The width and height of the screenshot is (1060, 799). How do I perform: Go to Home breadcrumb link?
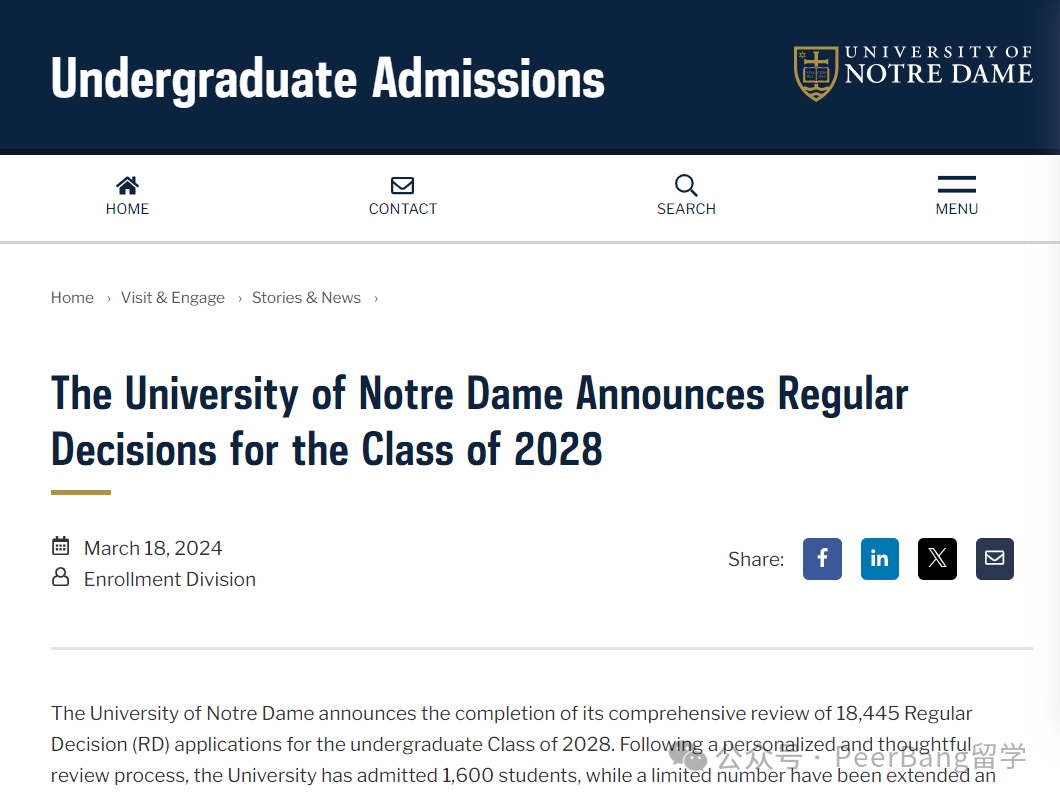(72, 297)
